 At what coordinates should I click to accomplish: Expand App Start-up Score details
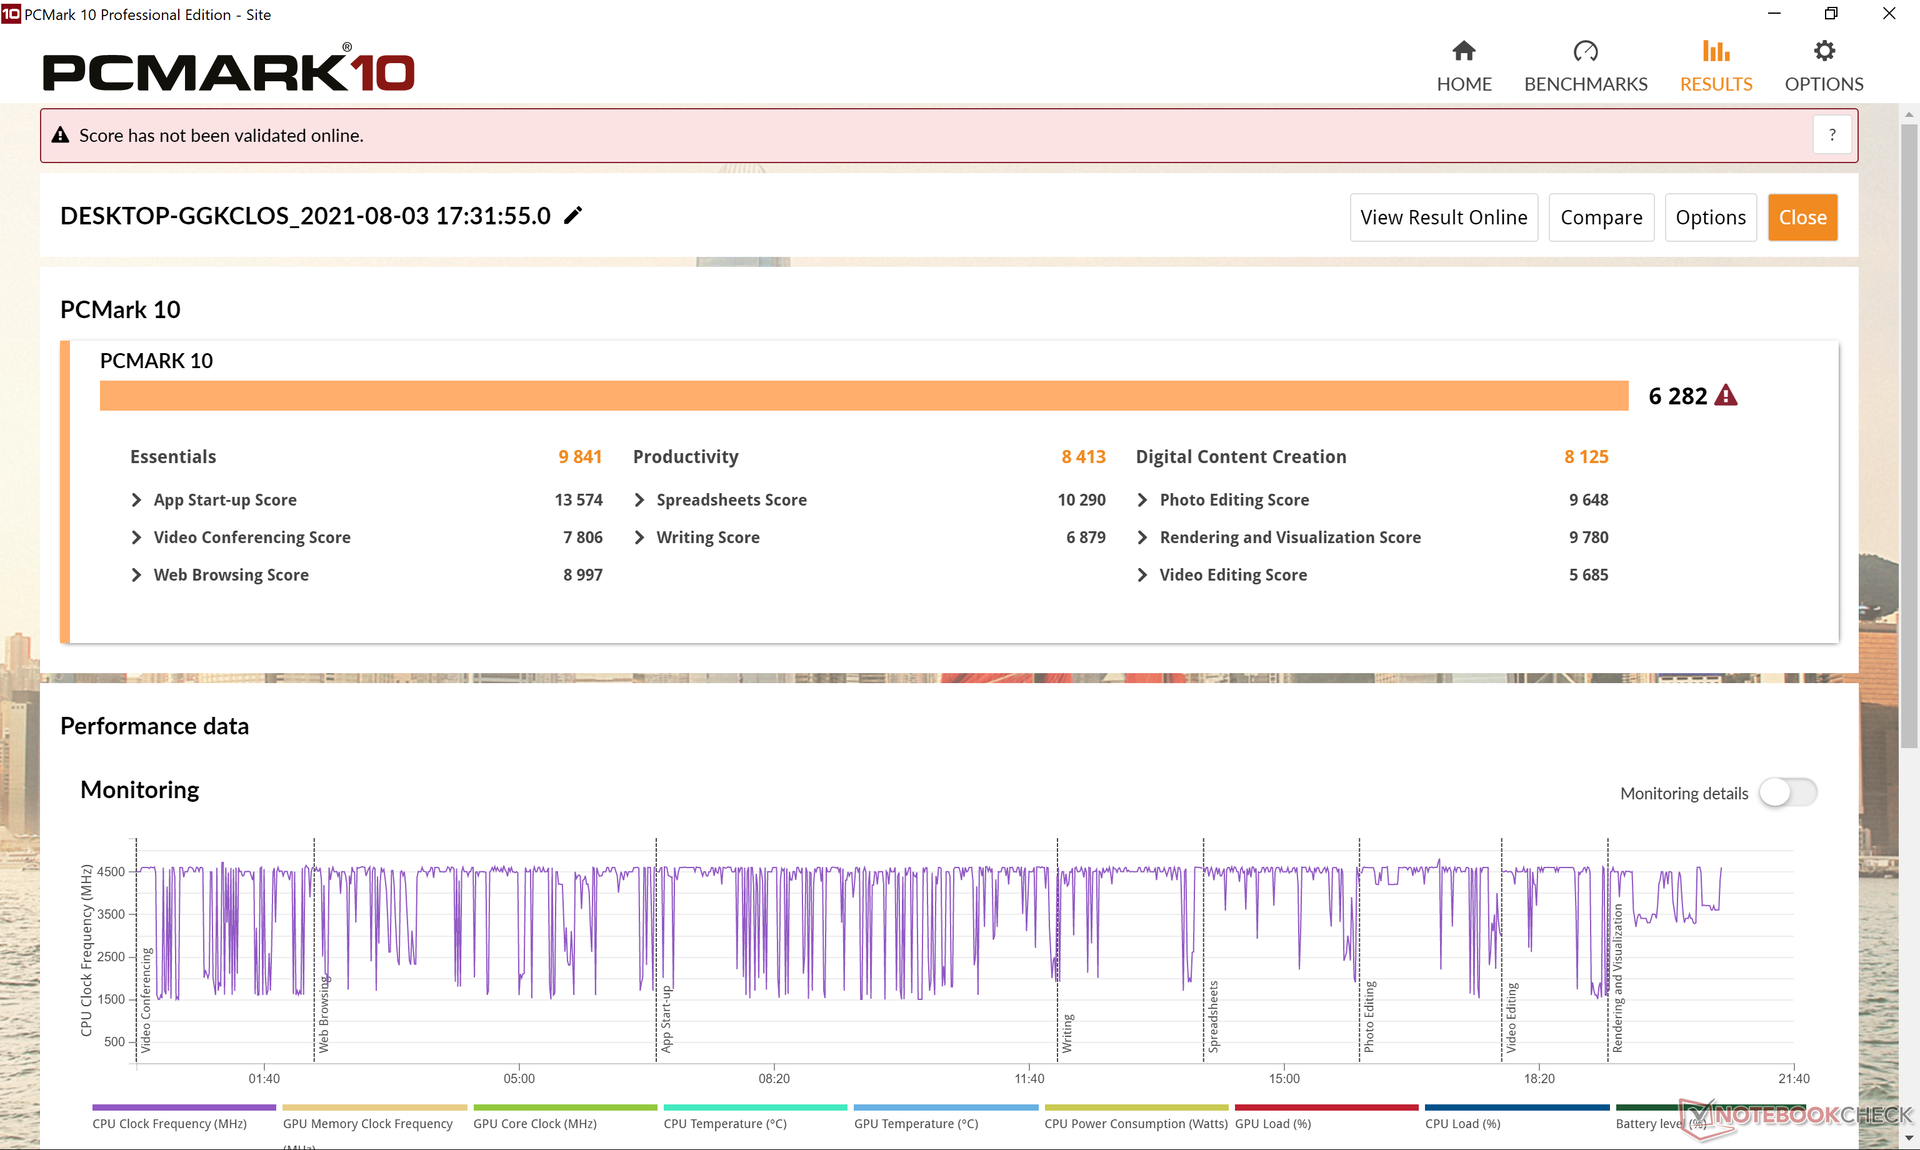(x=137, y=500)
